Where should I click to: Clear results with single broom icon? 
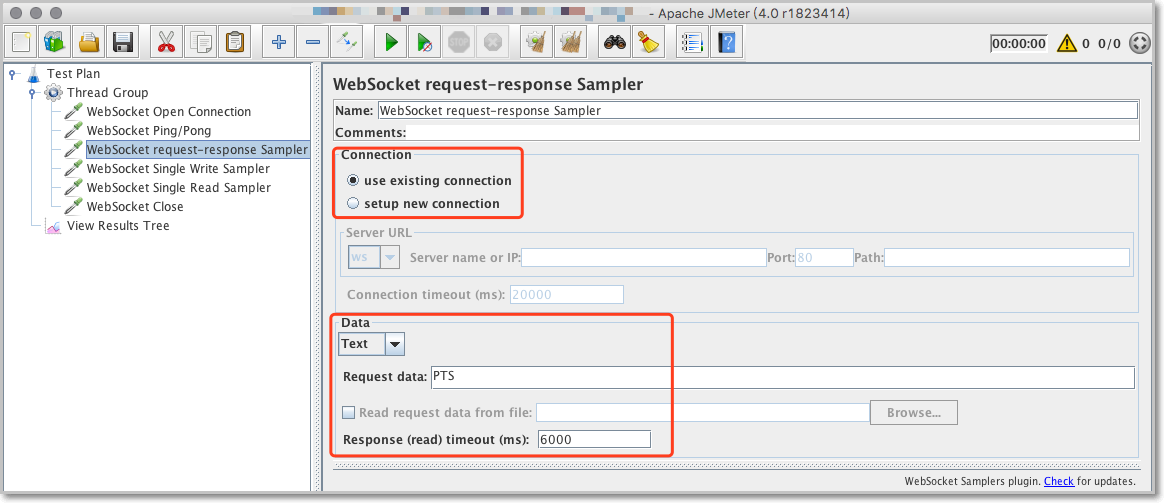536,42
